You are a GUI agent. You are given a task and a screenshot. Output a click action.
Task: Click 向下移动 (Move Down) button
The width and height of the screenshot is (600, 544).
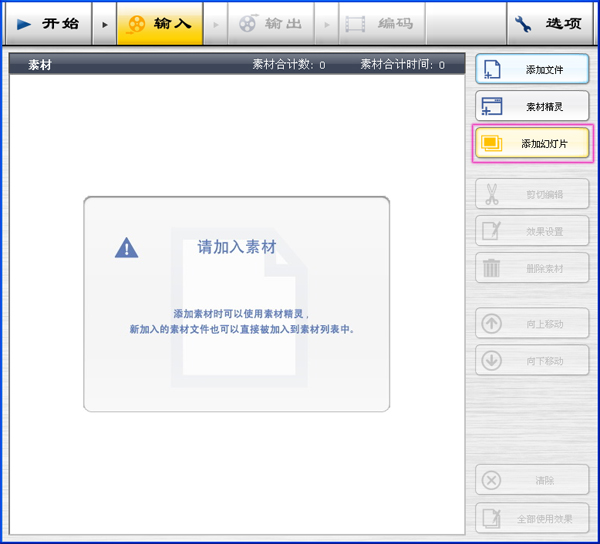tap(532, 360)
